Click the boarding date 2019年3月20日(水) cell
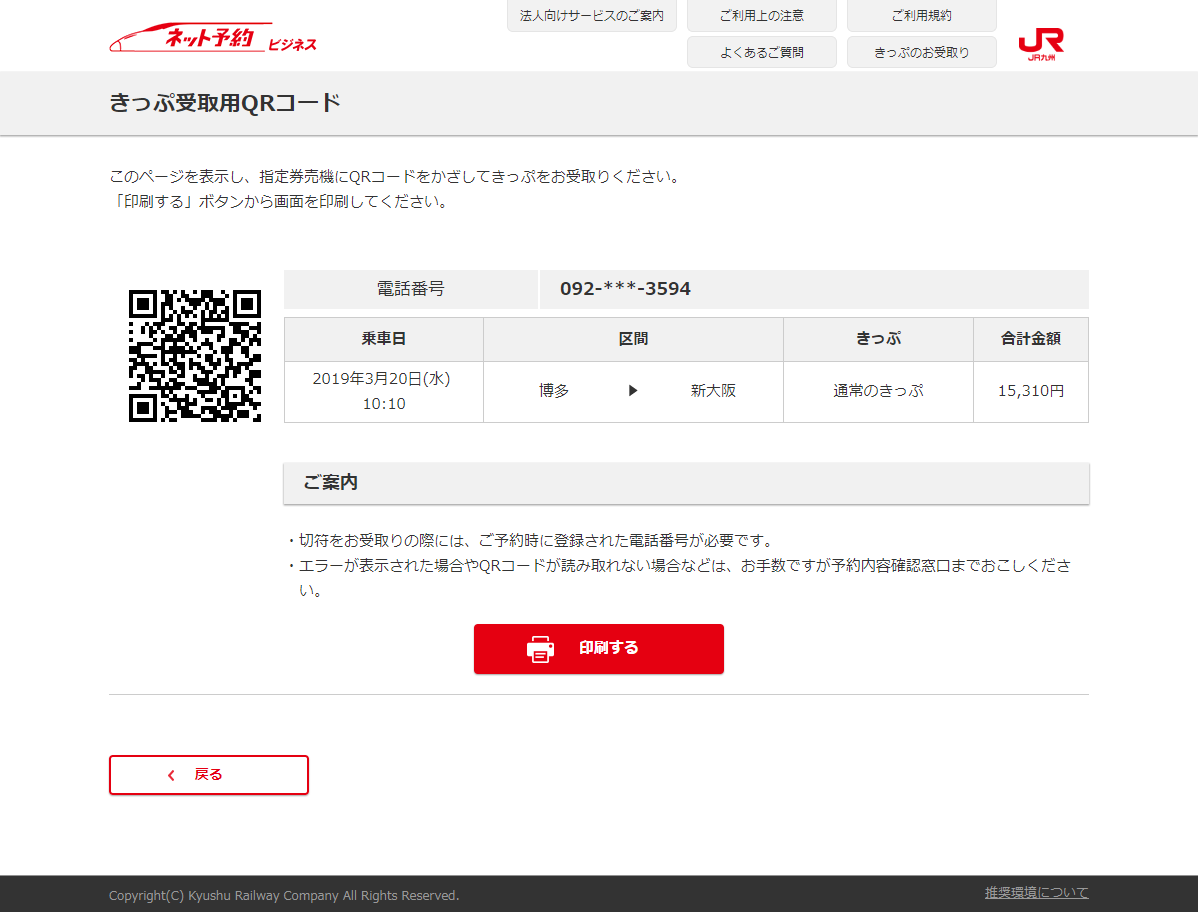The width and height of the screenshot is (1198, 912). pos(383,379)
